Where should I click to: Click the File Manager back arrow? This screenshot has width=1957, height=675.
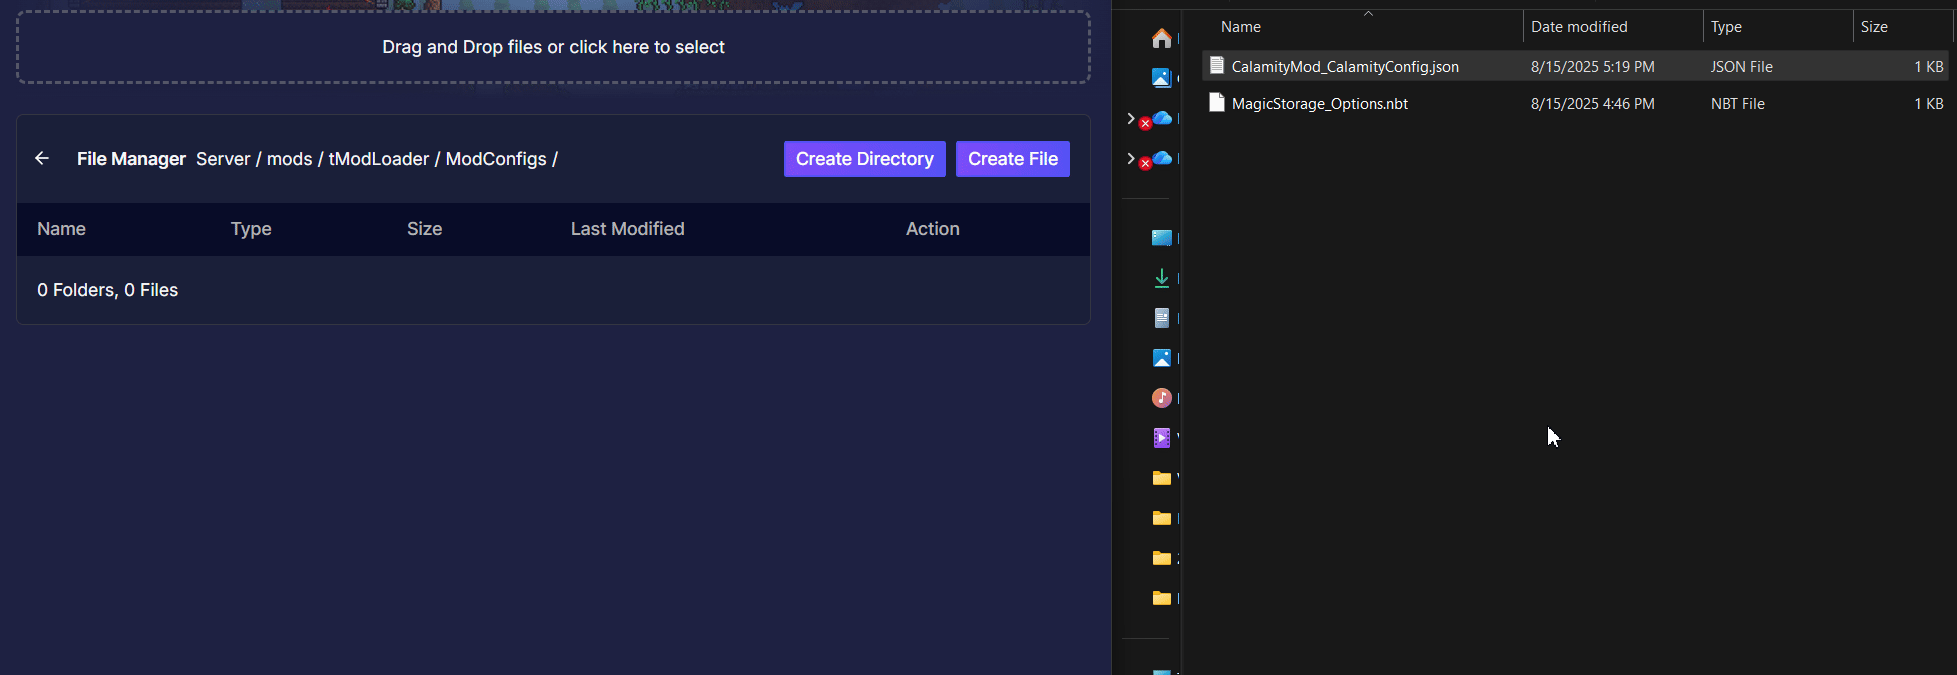[42, 159]
